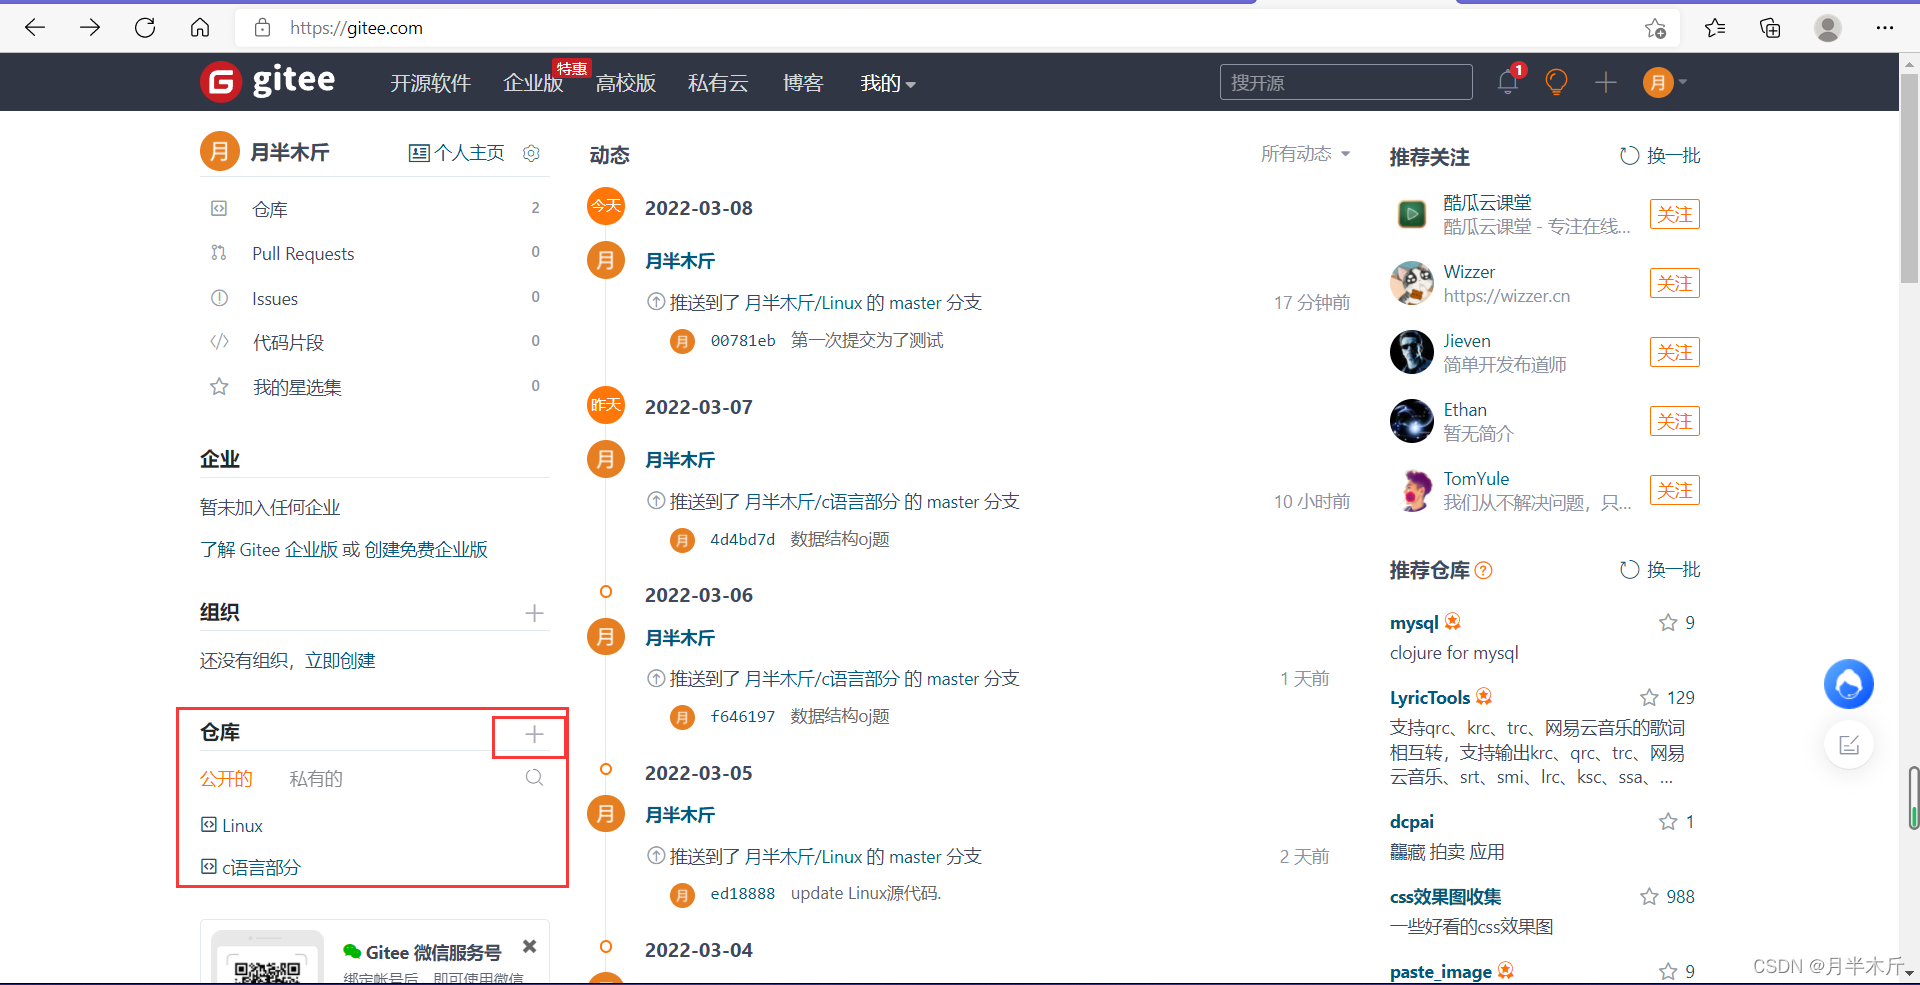Focus the 搜开源 search box
This screenshot has height=985, width=1920.
1346,82
